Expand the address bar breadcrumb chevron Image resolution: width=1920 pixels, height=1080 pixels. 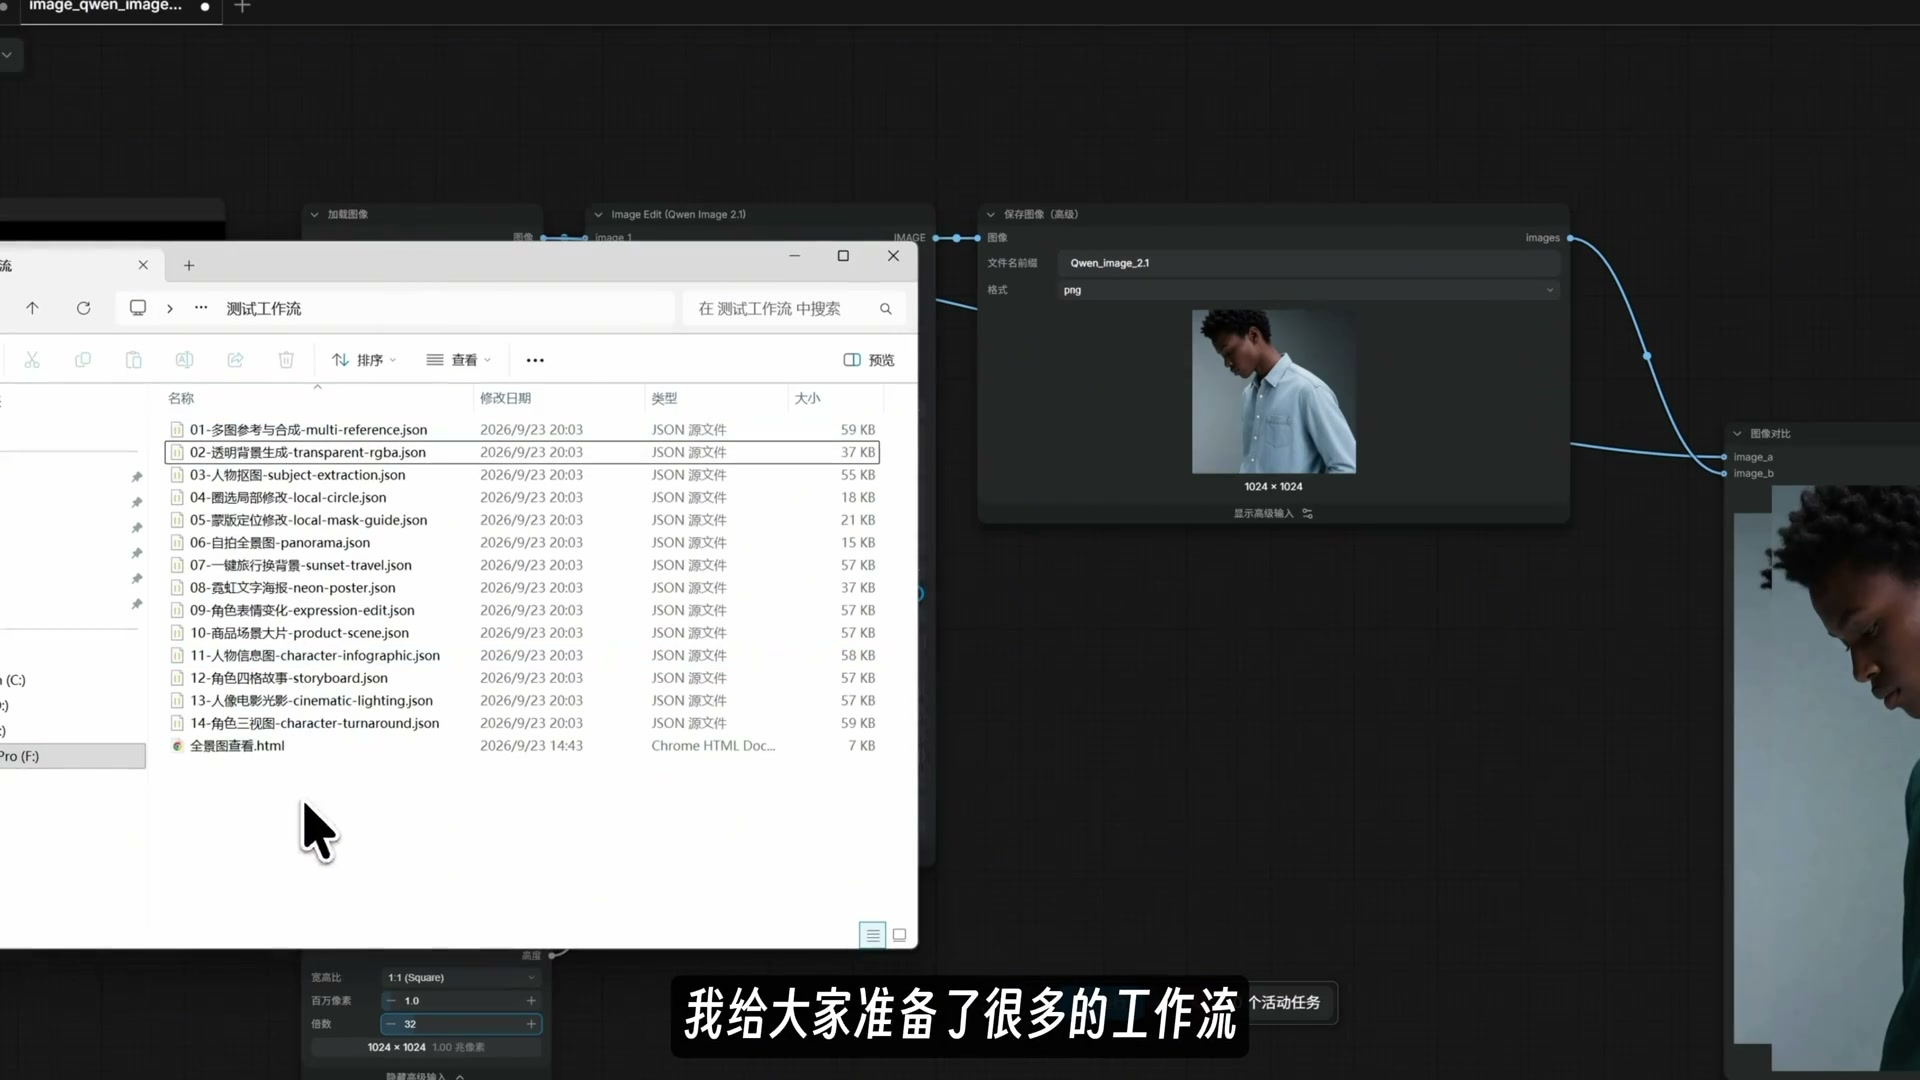click(170, 308)
